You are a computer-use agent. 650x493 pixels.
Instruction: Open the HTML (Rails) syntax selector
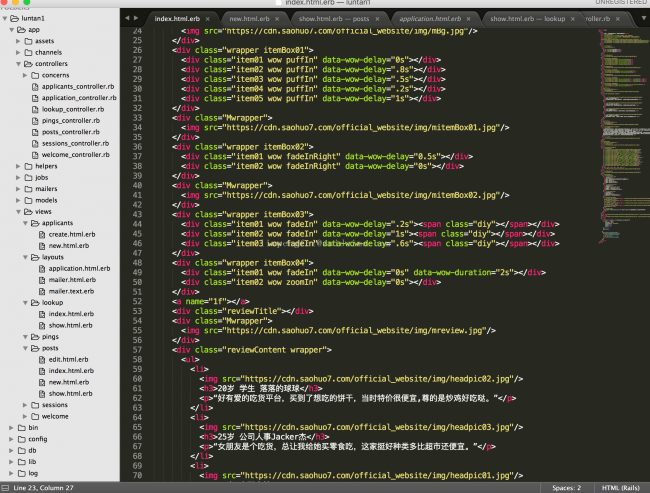(x=620, y=487)
